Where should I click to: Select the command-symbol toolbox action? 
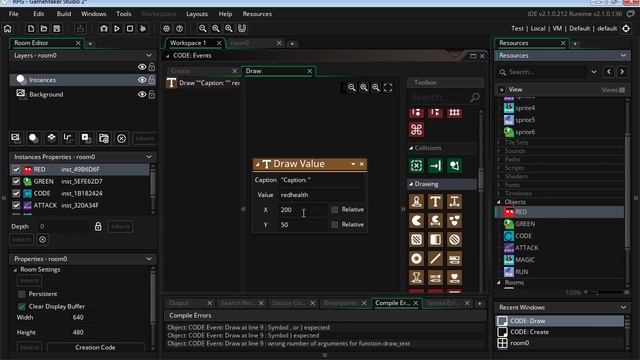point(416,130)
